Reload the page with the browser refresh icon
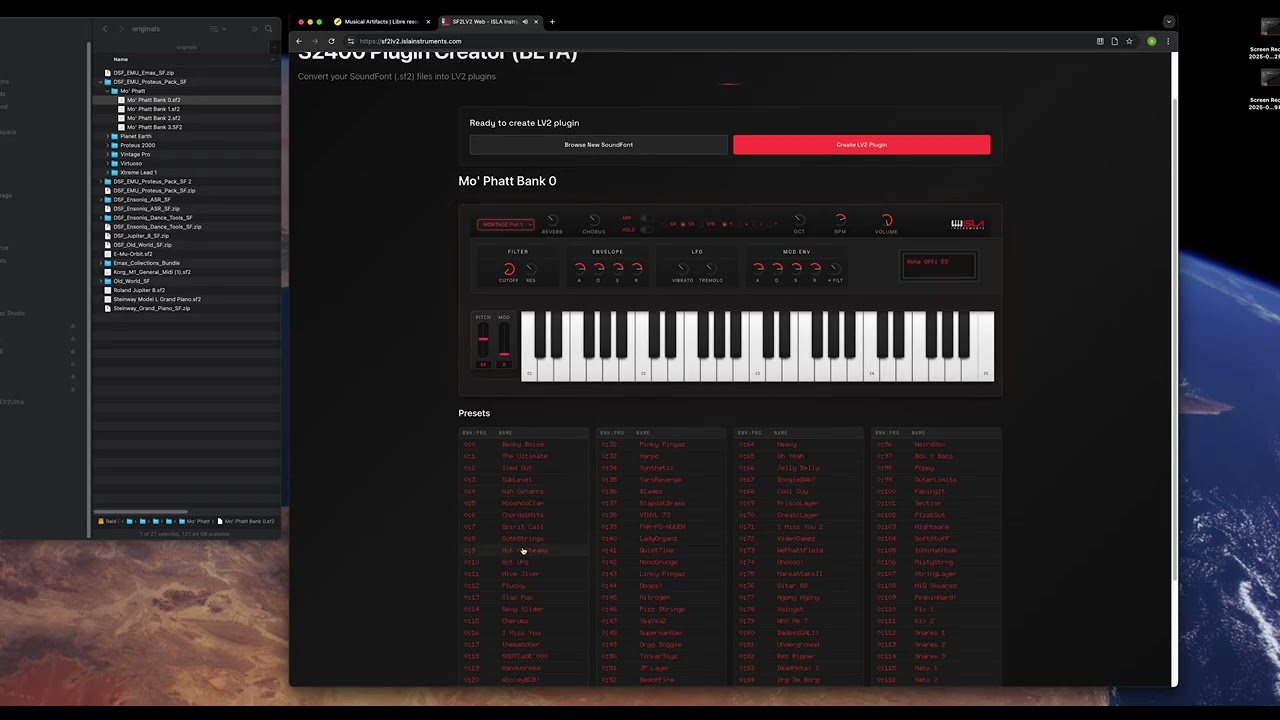1280x720 pixels. point(331,41)
